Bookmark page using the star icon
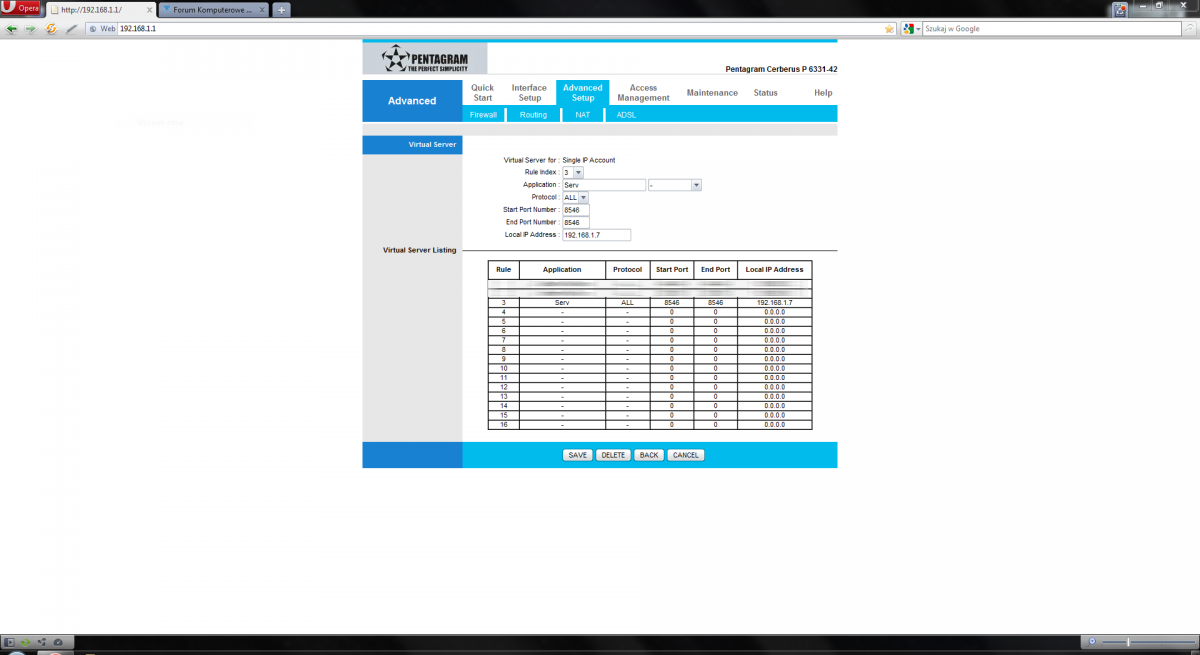 (889, 29)
